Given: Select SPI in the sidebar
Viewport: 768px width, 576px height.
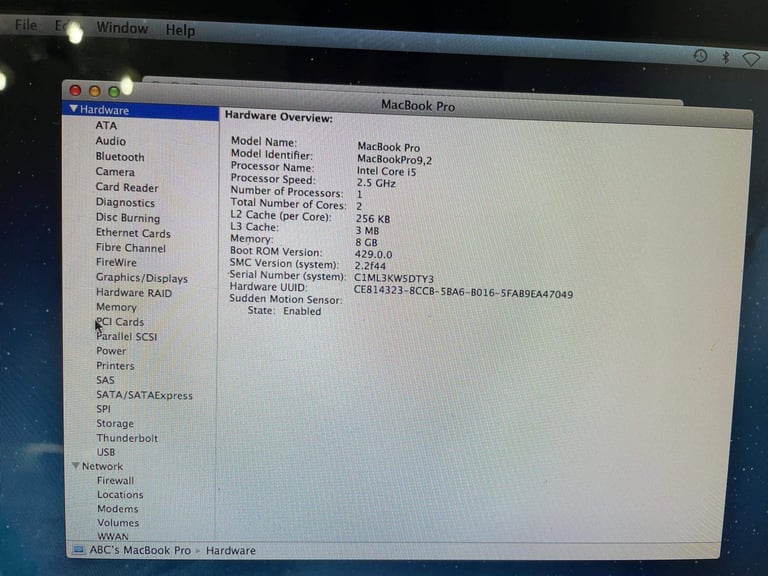Looking at the screenshot, I should point(103,409).
